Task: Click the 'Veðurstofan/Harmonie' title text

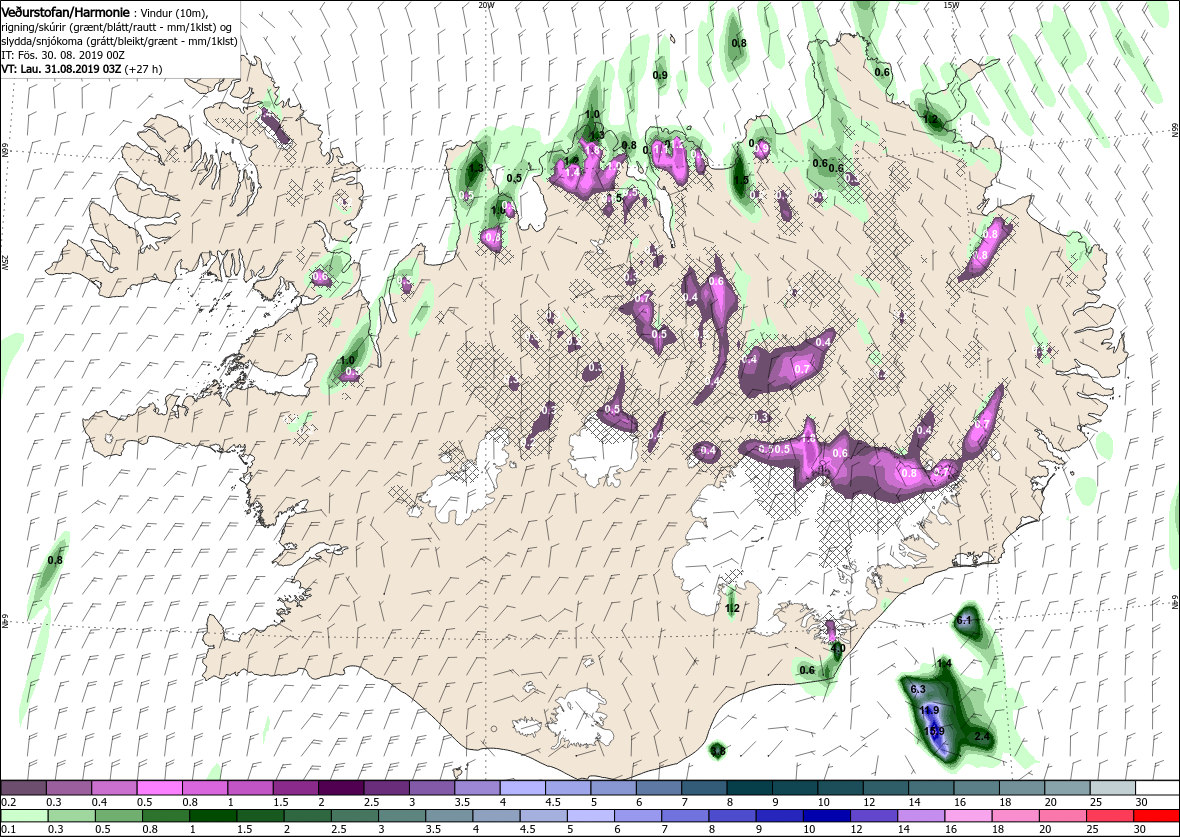Action: pos(65,13)
